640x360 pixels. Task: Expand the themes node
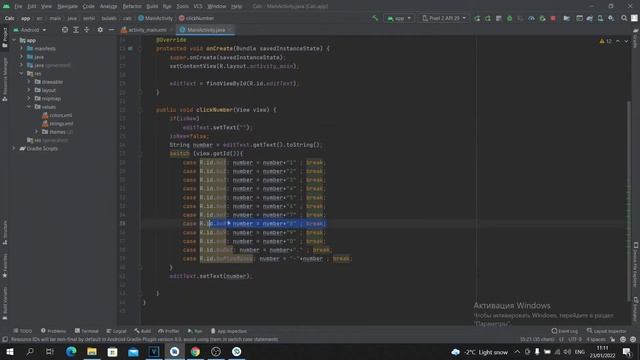click(x=36, y=132)
